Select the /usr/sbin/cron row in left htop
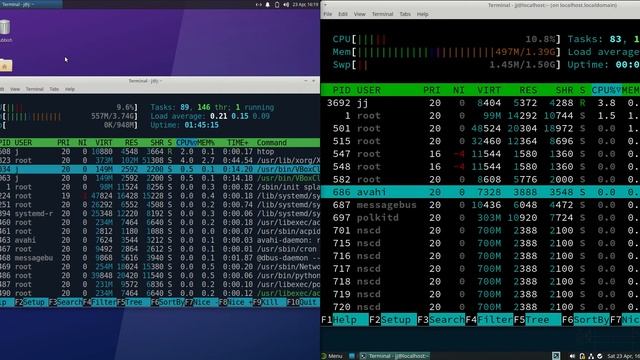The width and height of the screenshot is (640, 360). pyautogui.click(x=160, y=249)
